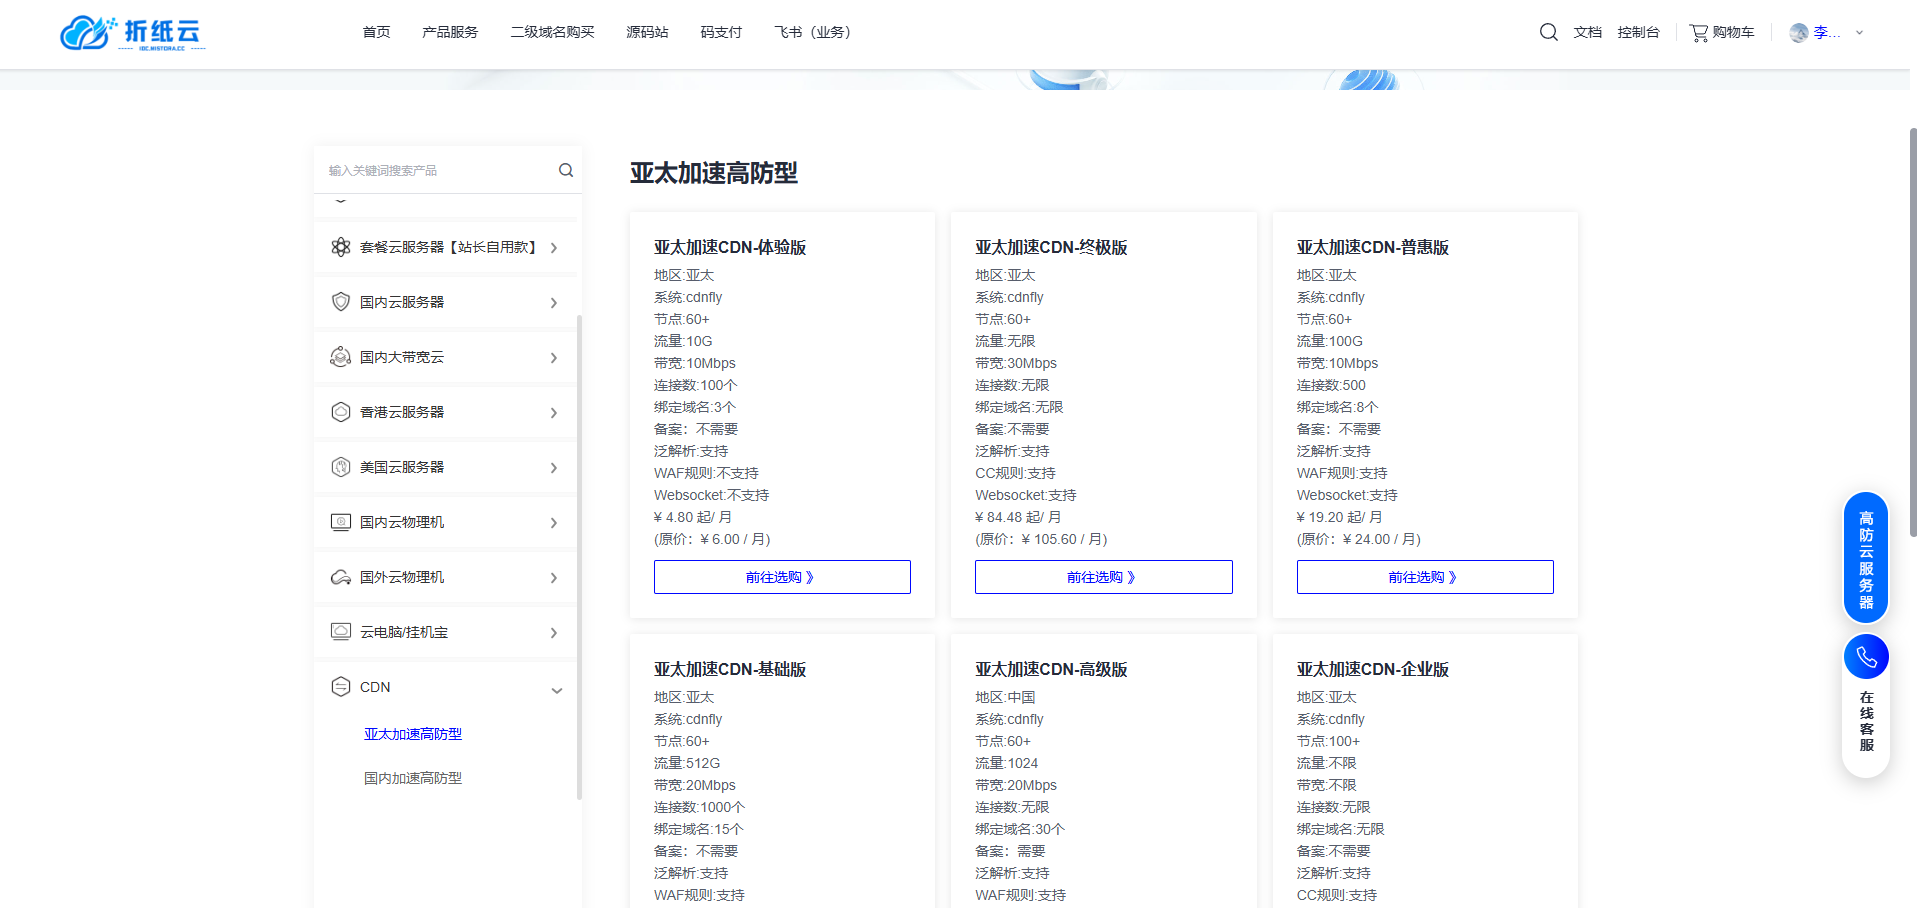Click the ¥ 84.48 起/ 月 price
Image resolution: width=1917 pixels, height=908 pixels.
[1018, 517]
